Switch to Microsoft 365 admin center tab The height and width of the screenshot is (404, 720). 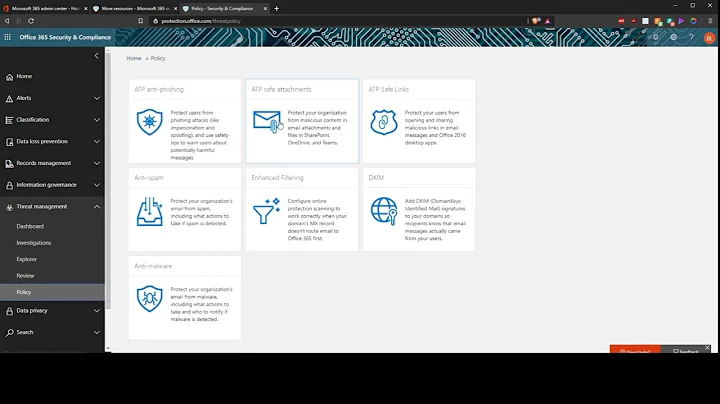(45, 8)
